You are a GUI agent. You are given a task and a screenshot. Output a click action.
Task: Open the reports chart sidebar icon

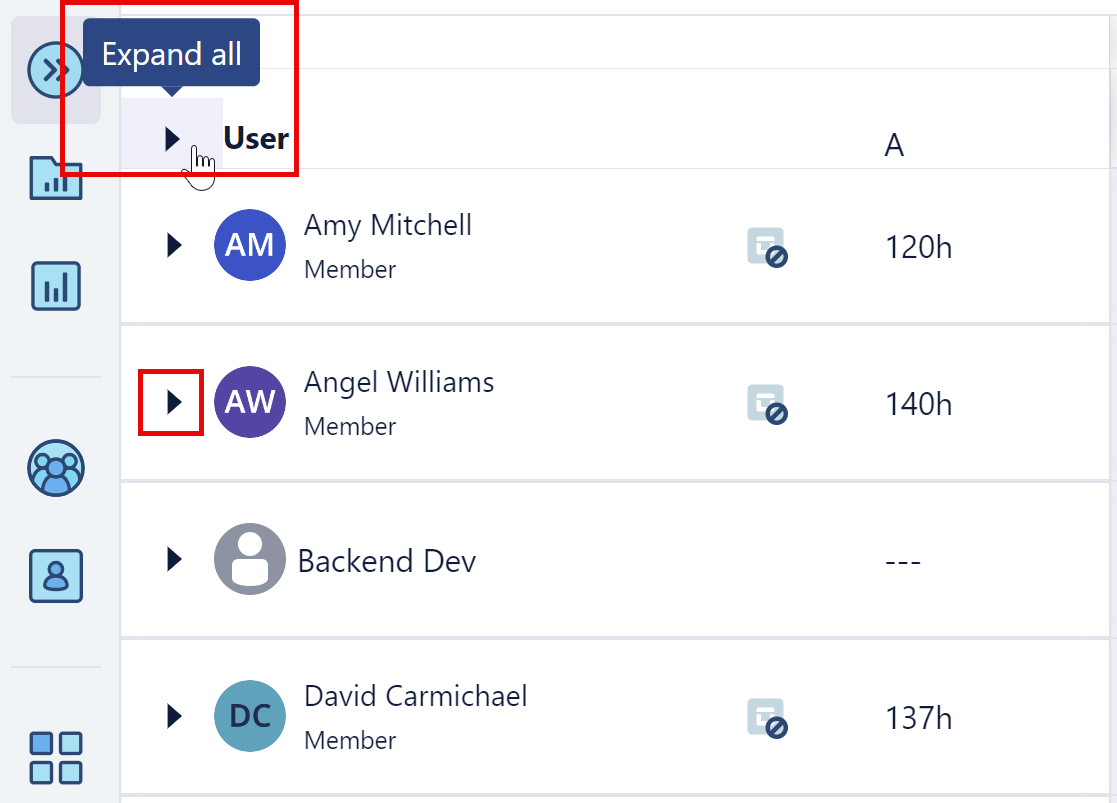pos(55,286)
